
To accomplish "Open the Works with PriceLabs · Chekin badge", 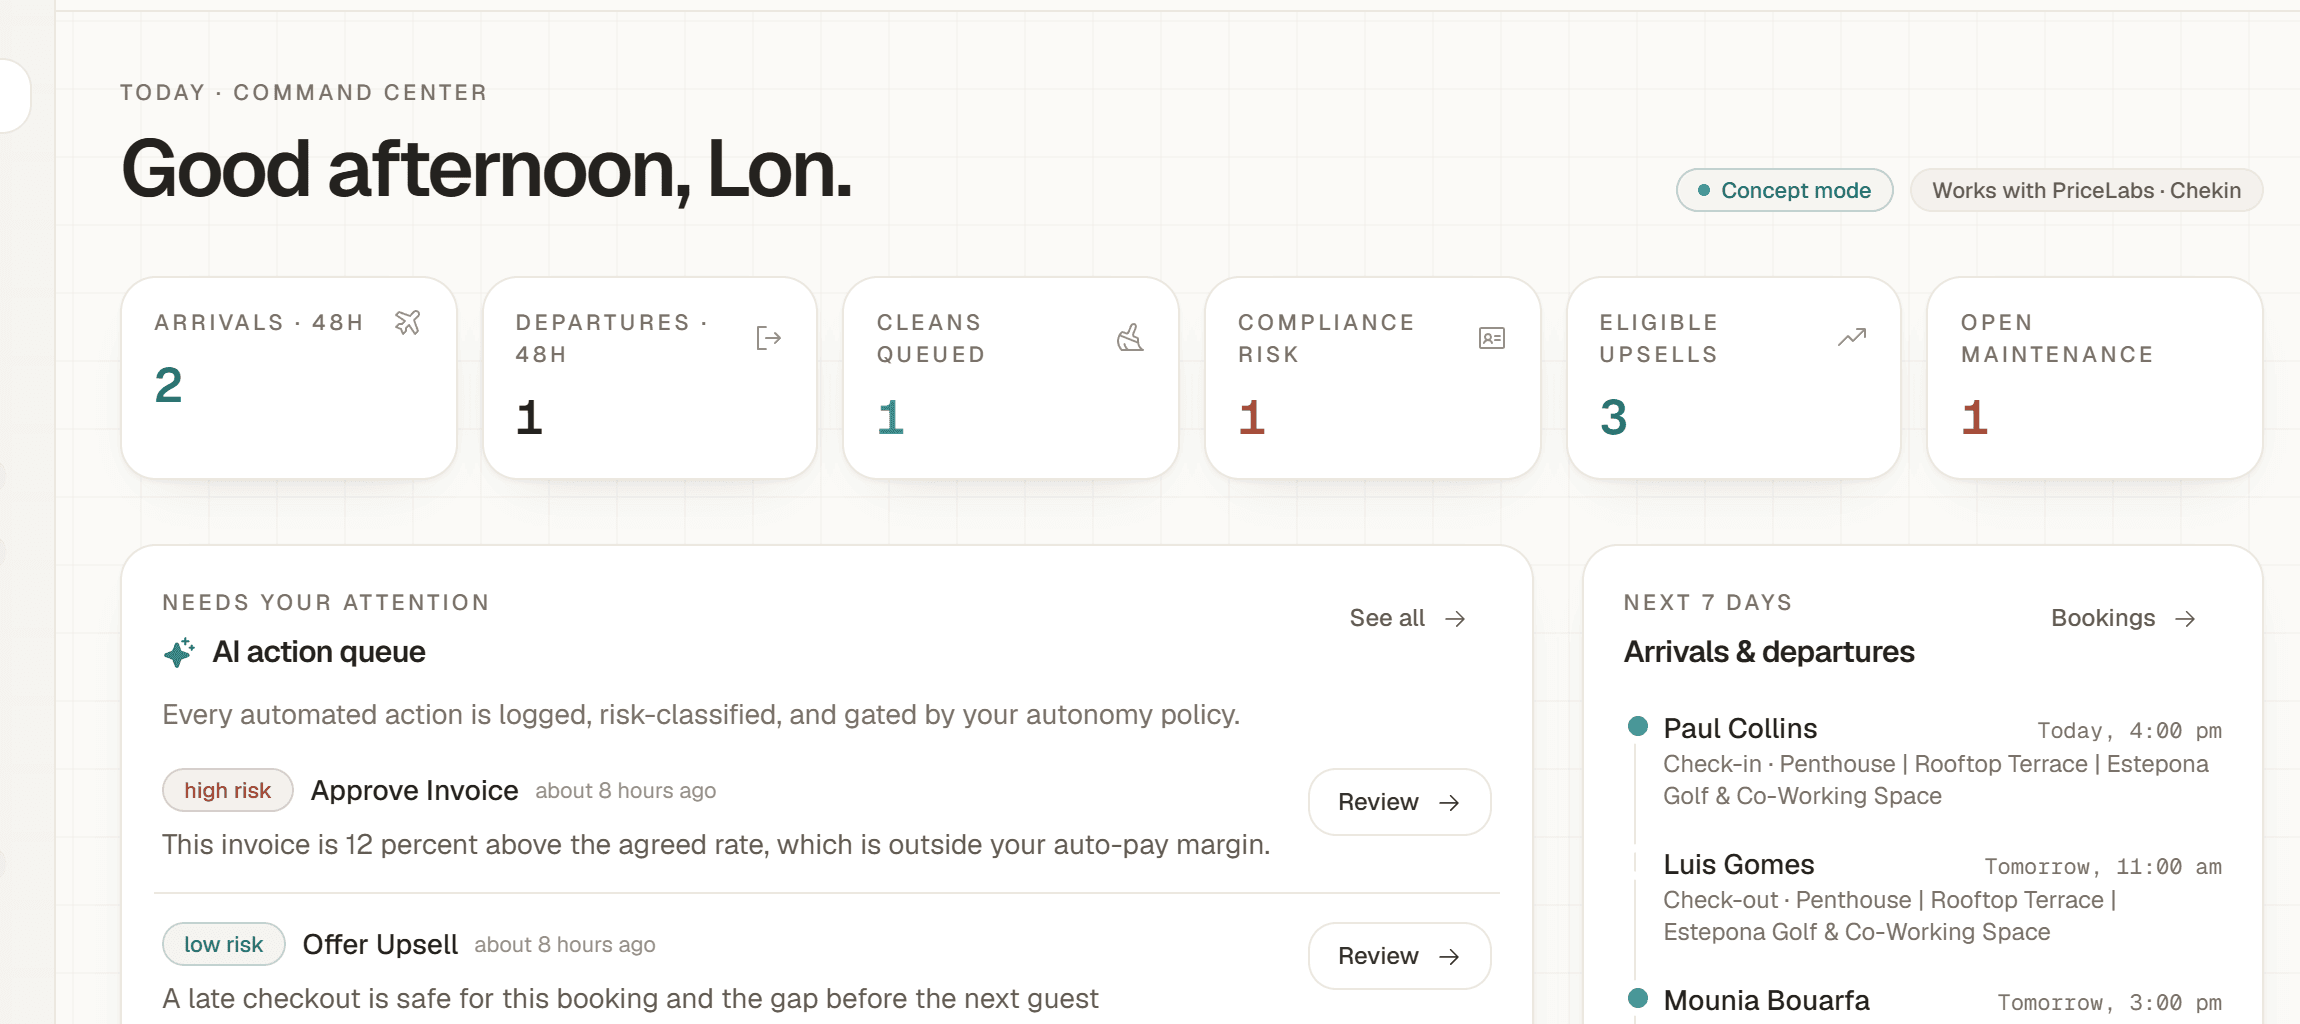I will (x=2087, y=190).
